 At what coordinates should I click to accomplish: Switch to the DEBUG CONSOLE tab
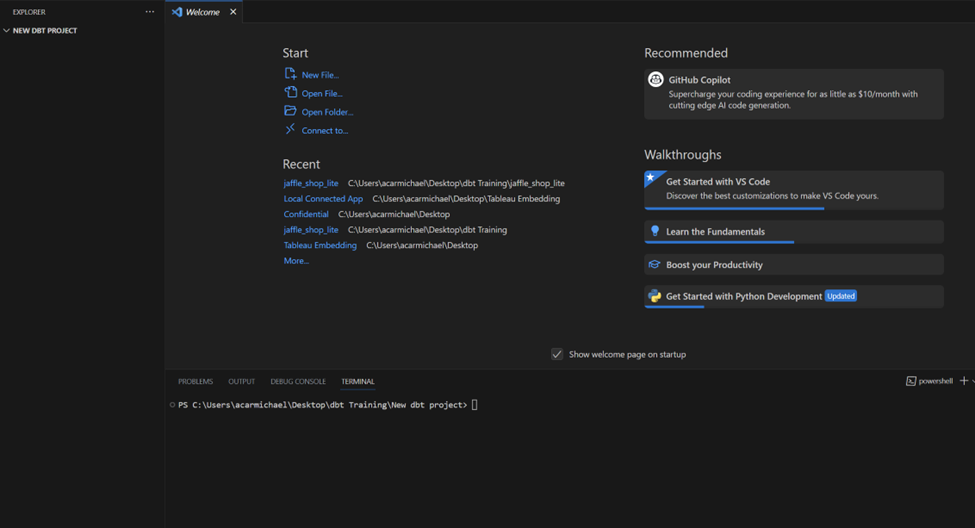pyautogui.click(x=298, y=381)
